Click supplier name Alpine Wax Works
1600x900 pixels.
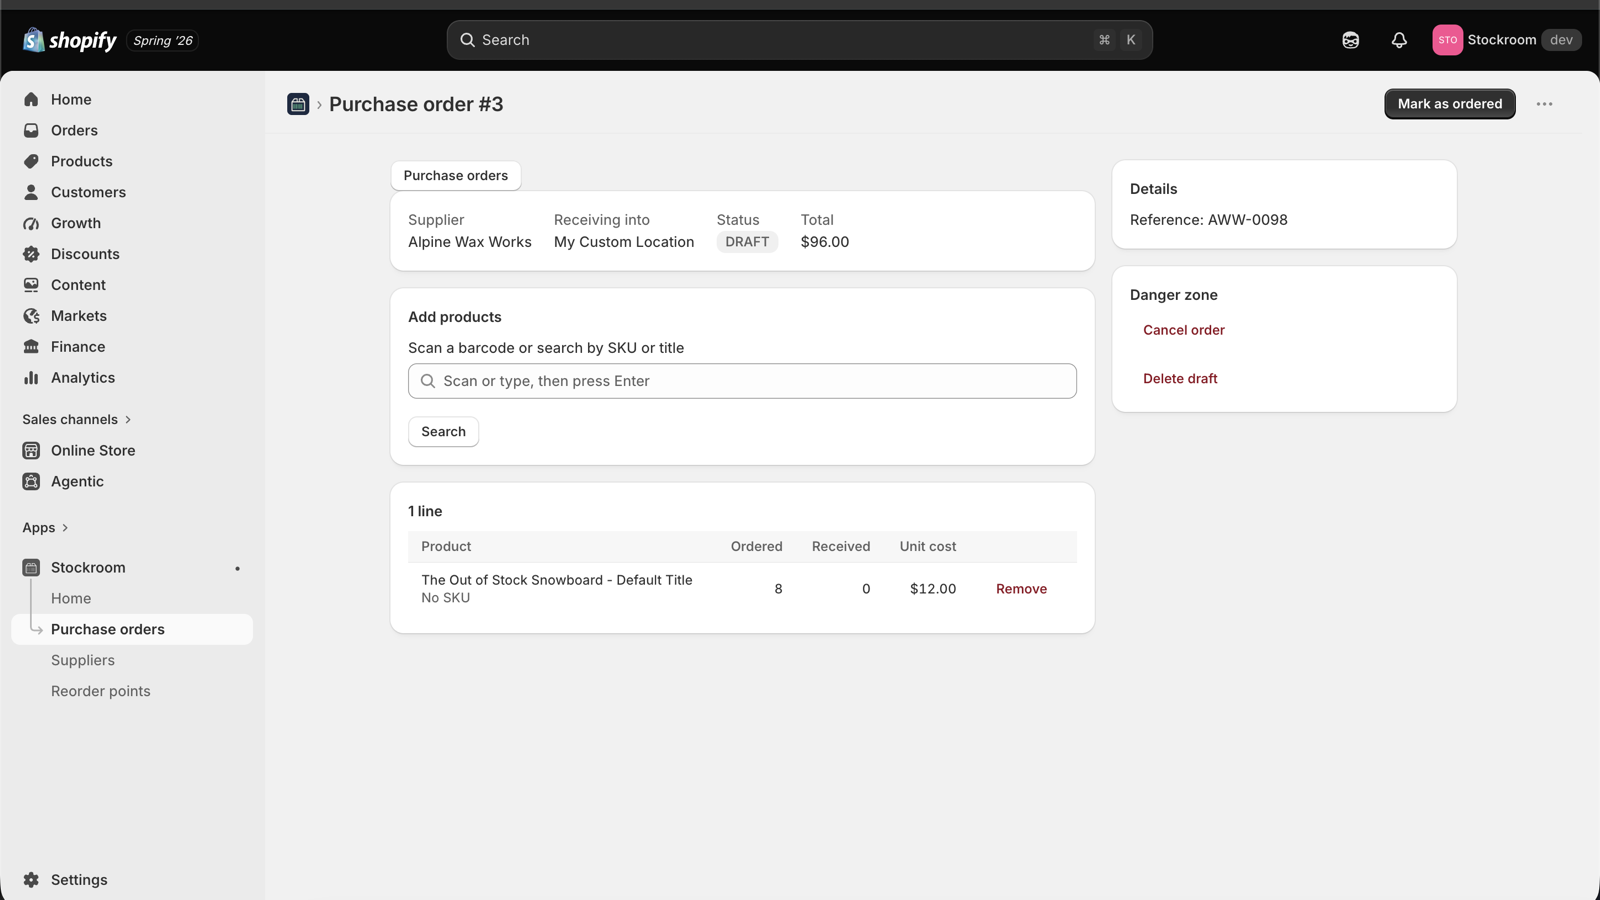pyautogui.click(x=470, y=242)
